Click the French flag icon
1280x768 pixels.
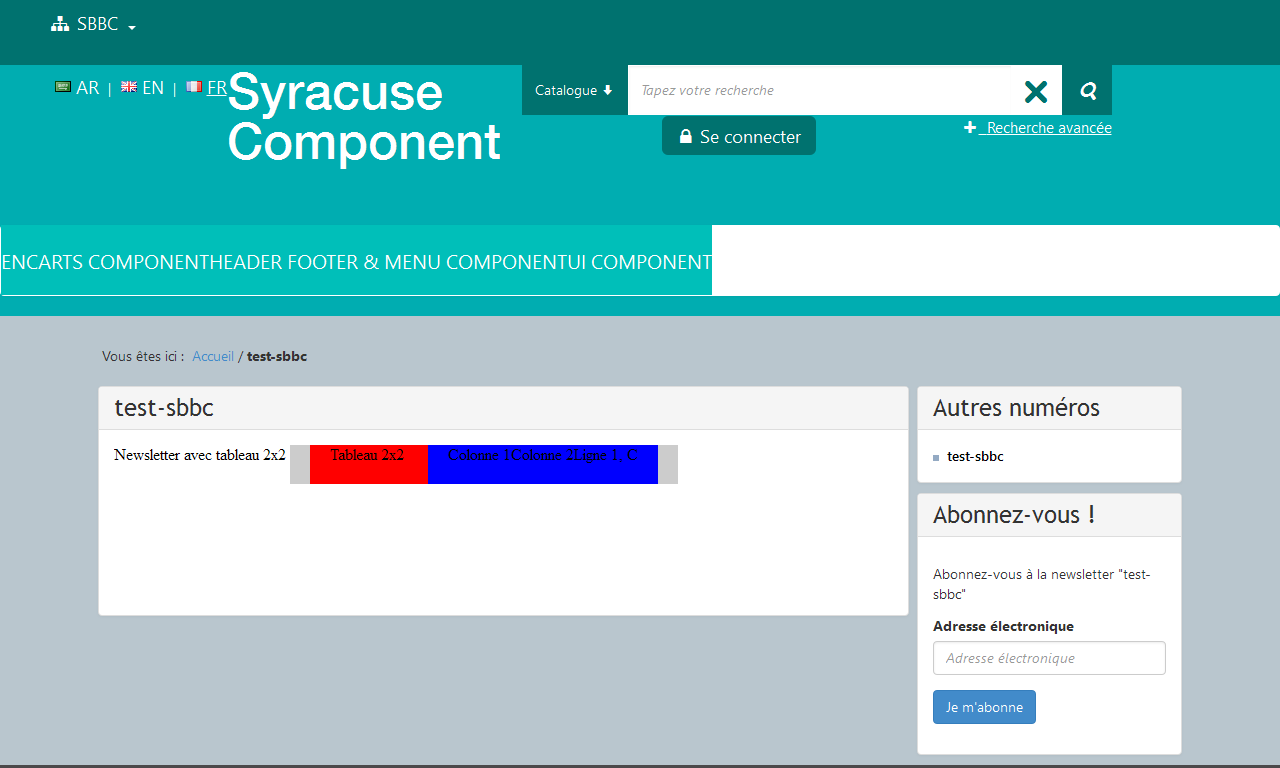pyautogui.click(x=194, y=87)
